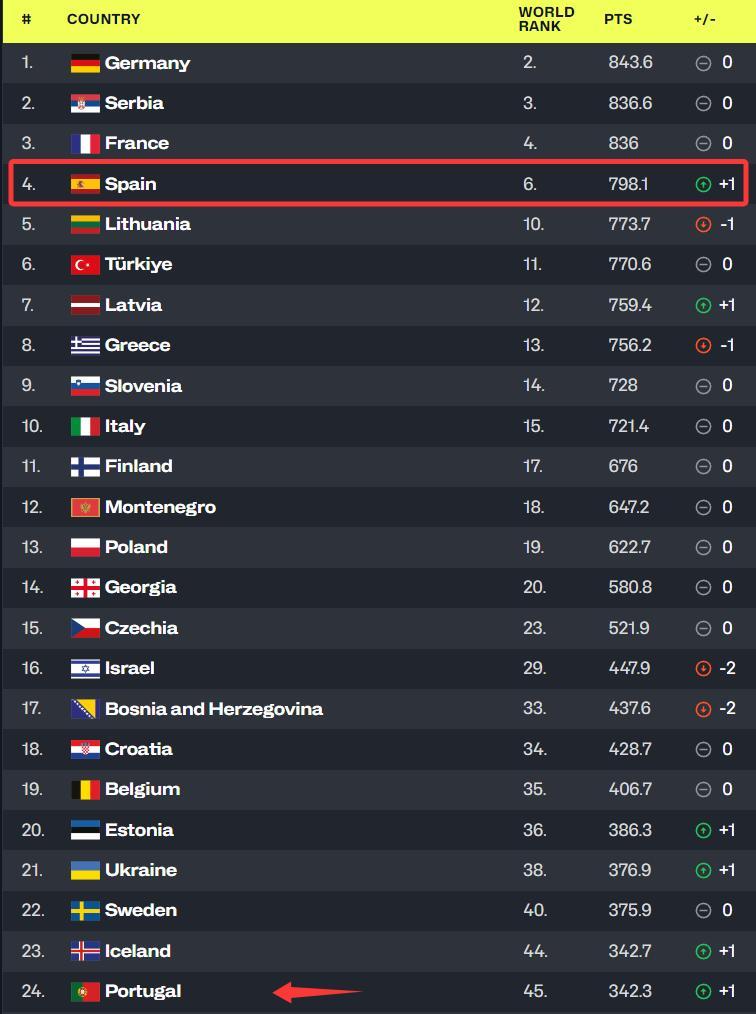Sort by the PTS column header
756x1014 pixels.
[x=618, y=19]
